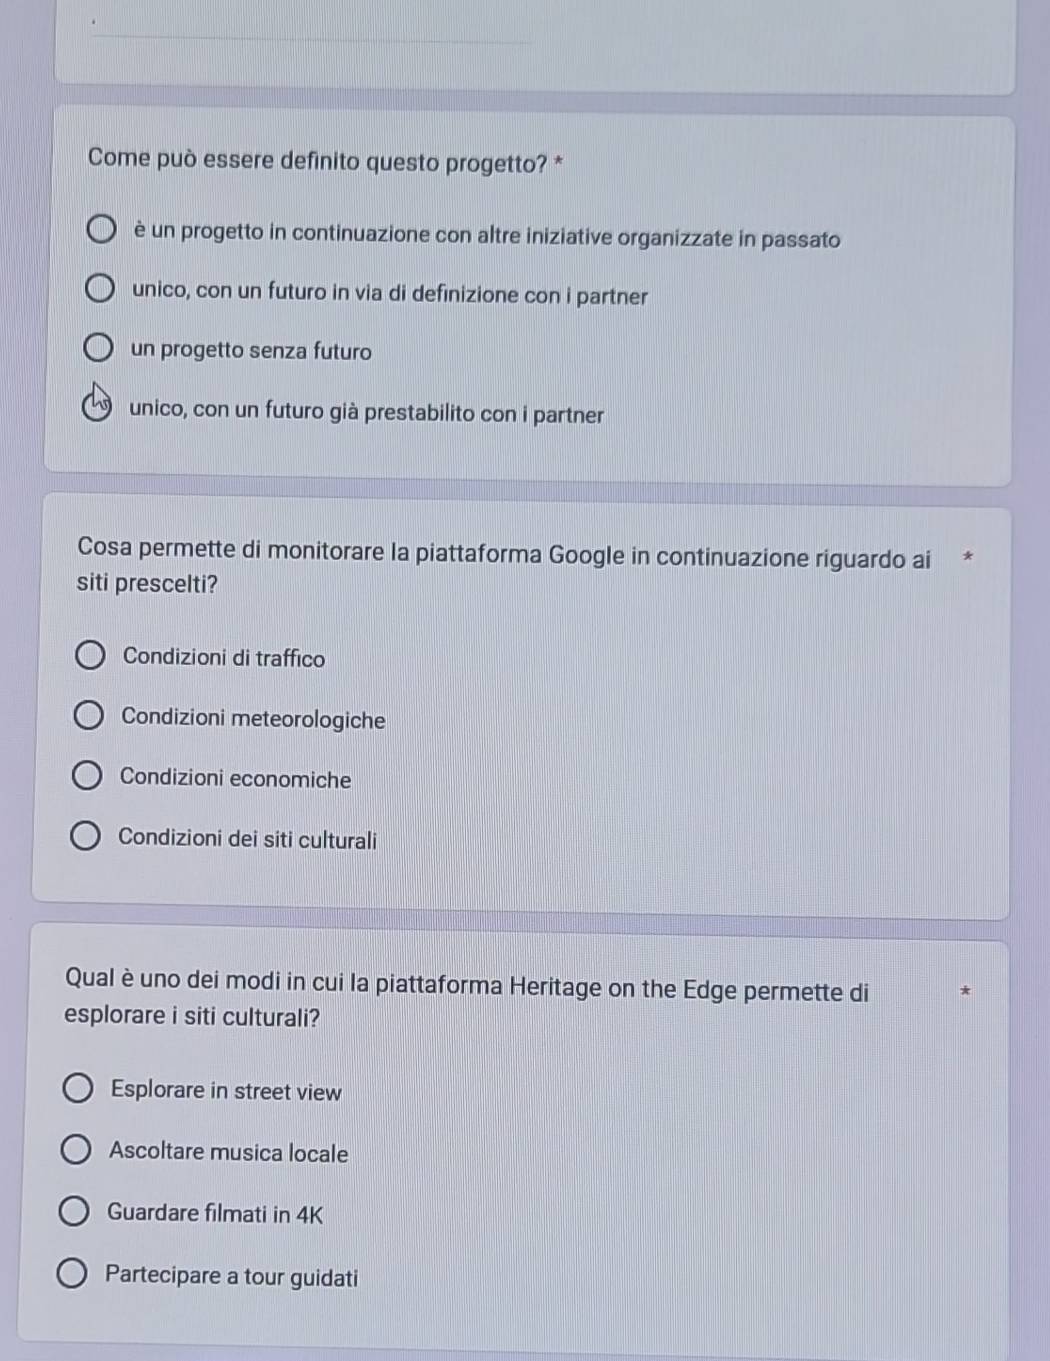Mark 'Condizioni economiche' as the answer

(x=87, y=777)
